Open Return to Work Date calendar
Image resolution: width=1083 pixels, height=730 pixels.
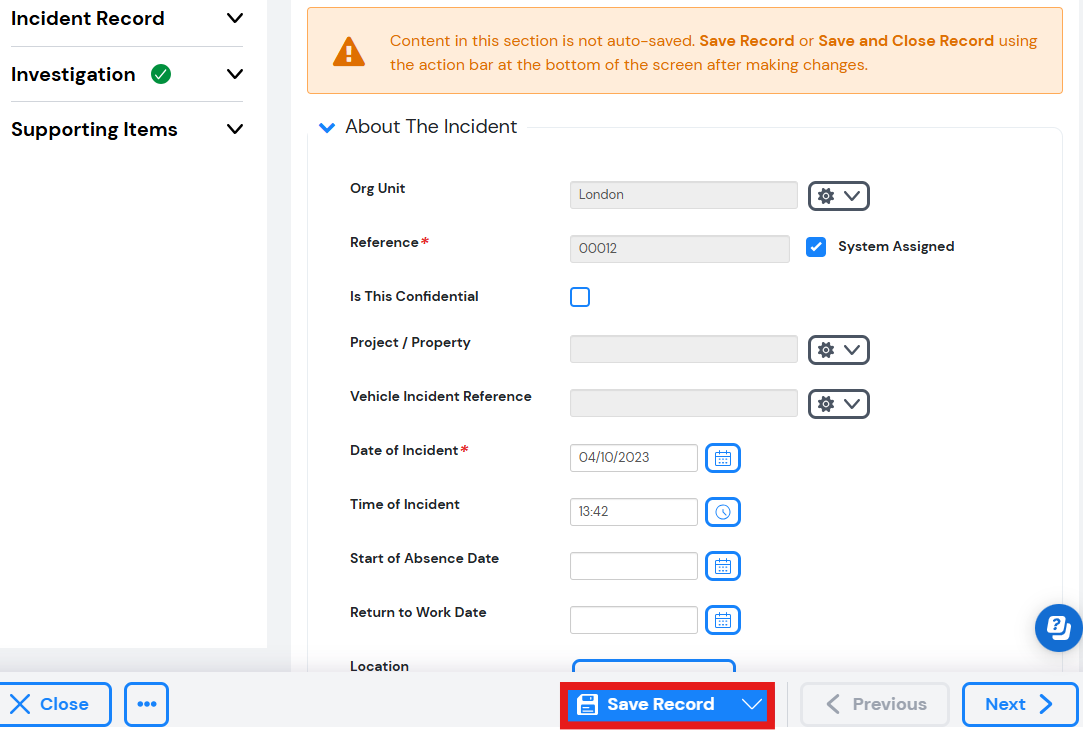722,619
